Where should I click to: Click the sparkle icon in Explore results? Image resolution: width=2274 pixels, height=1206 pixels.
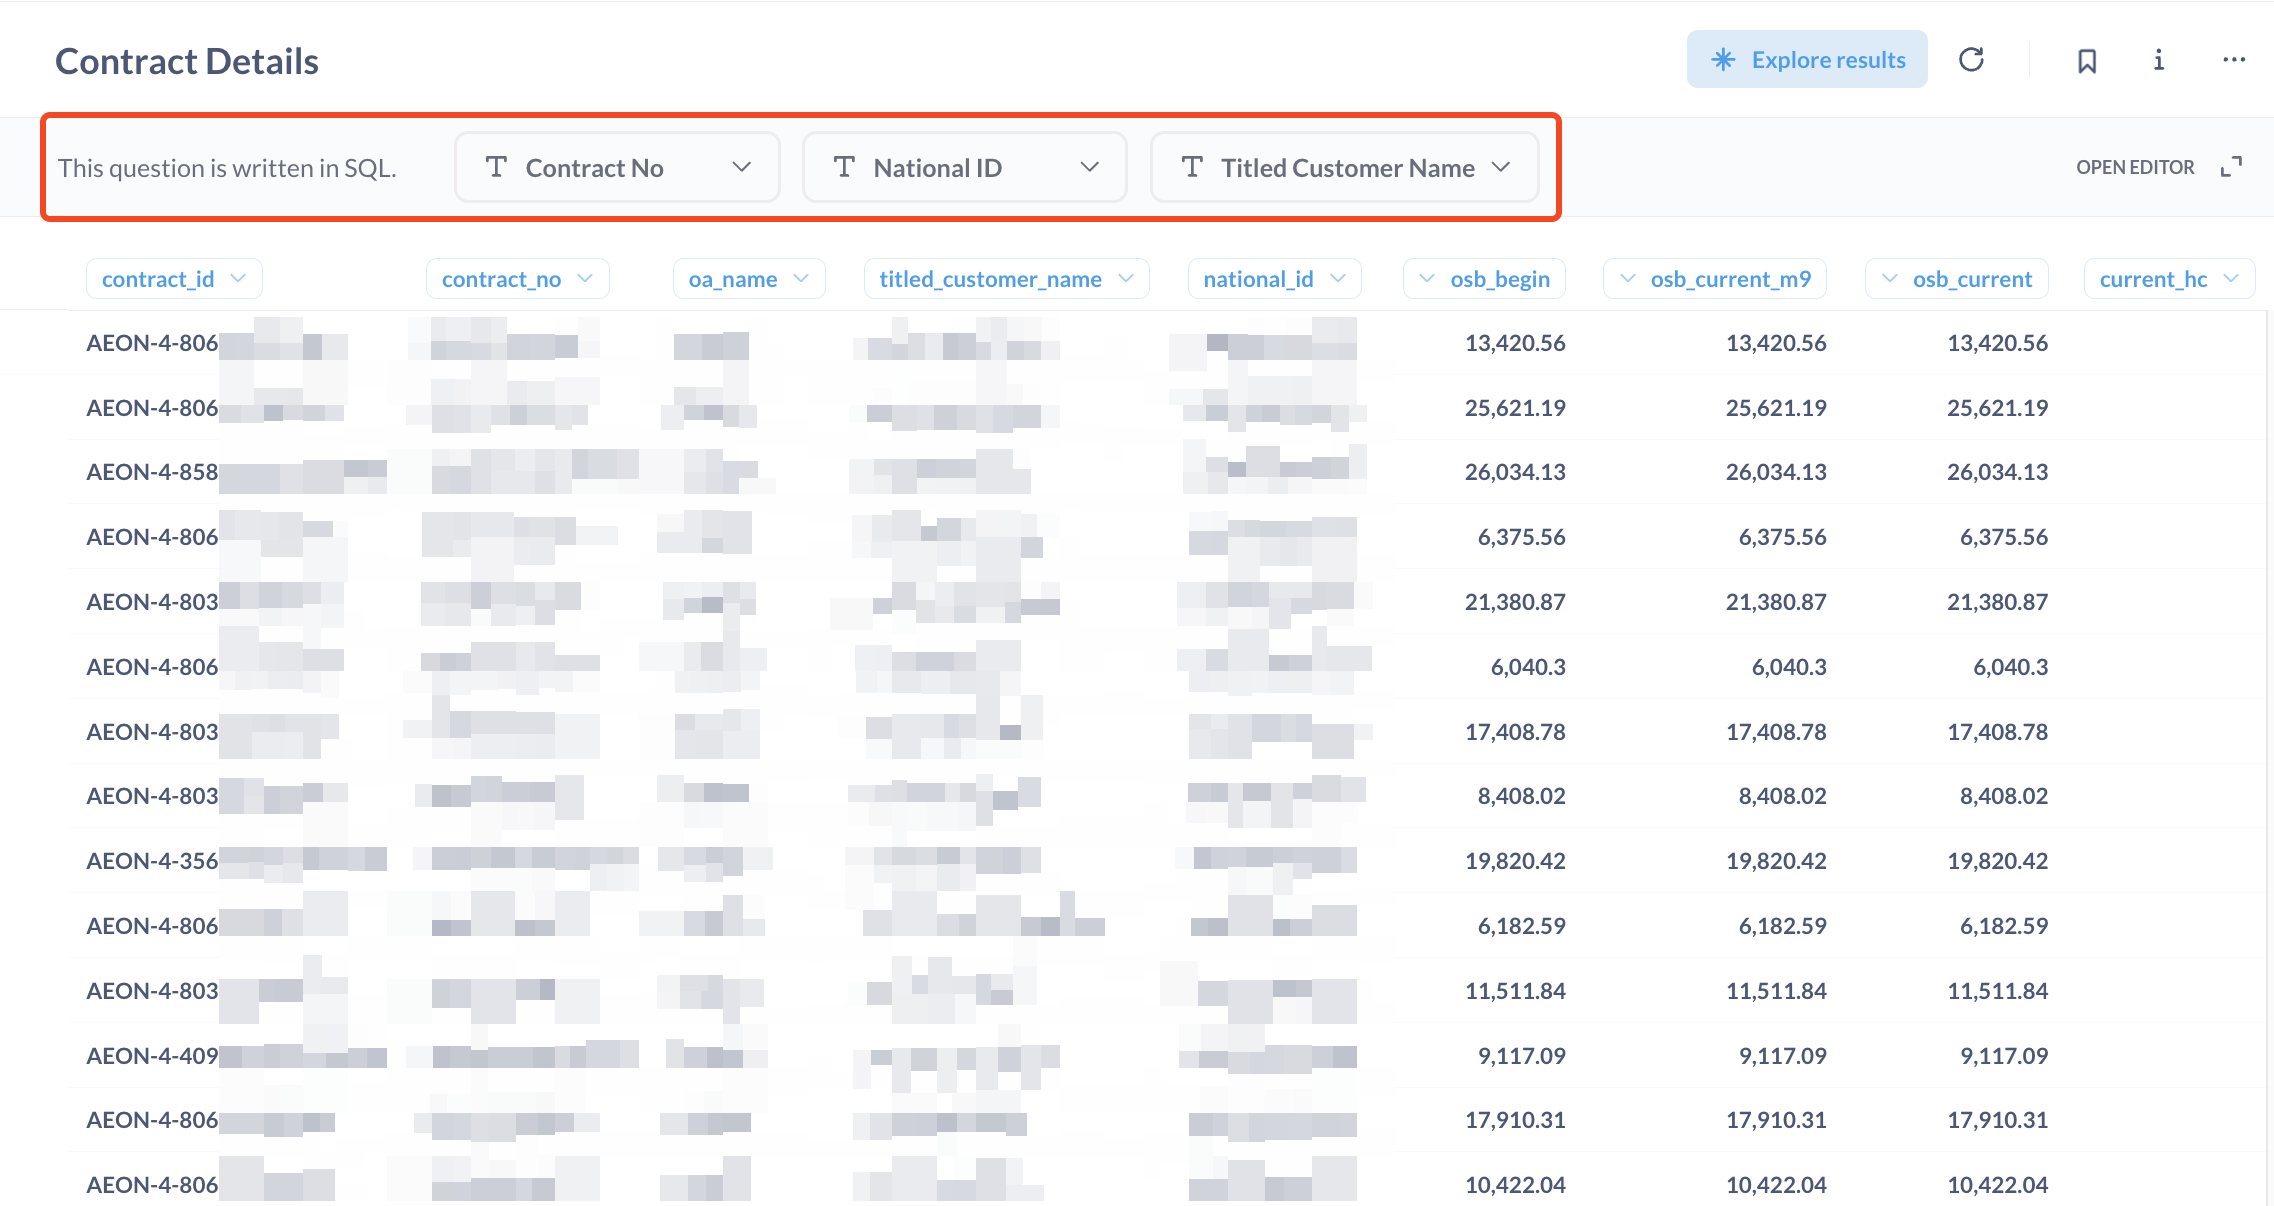[1723, 60]
